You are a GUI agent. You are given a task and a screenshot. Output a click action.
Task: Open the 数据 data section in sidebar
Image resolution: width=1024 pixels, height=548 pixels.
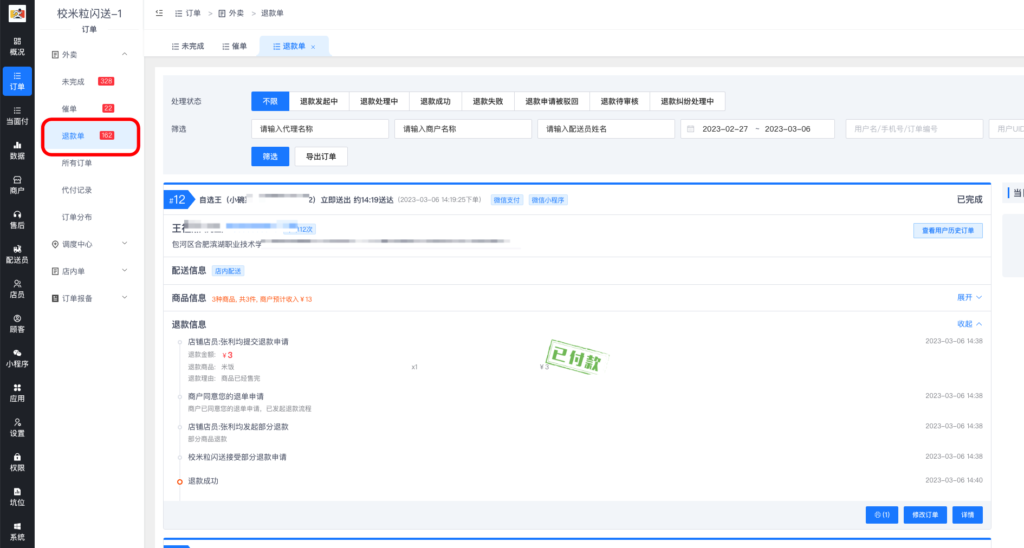point(17,150)
